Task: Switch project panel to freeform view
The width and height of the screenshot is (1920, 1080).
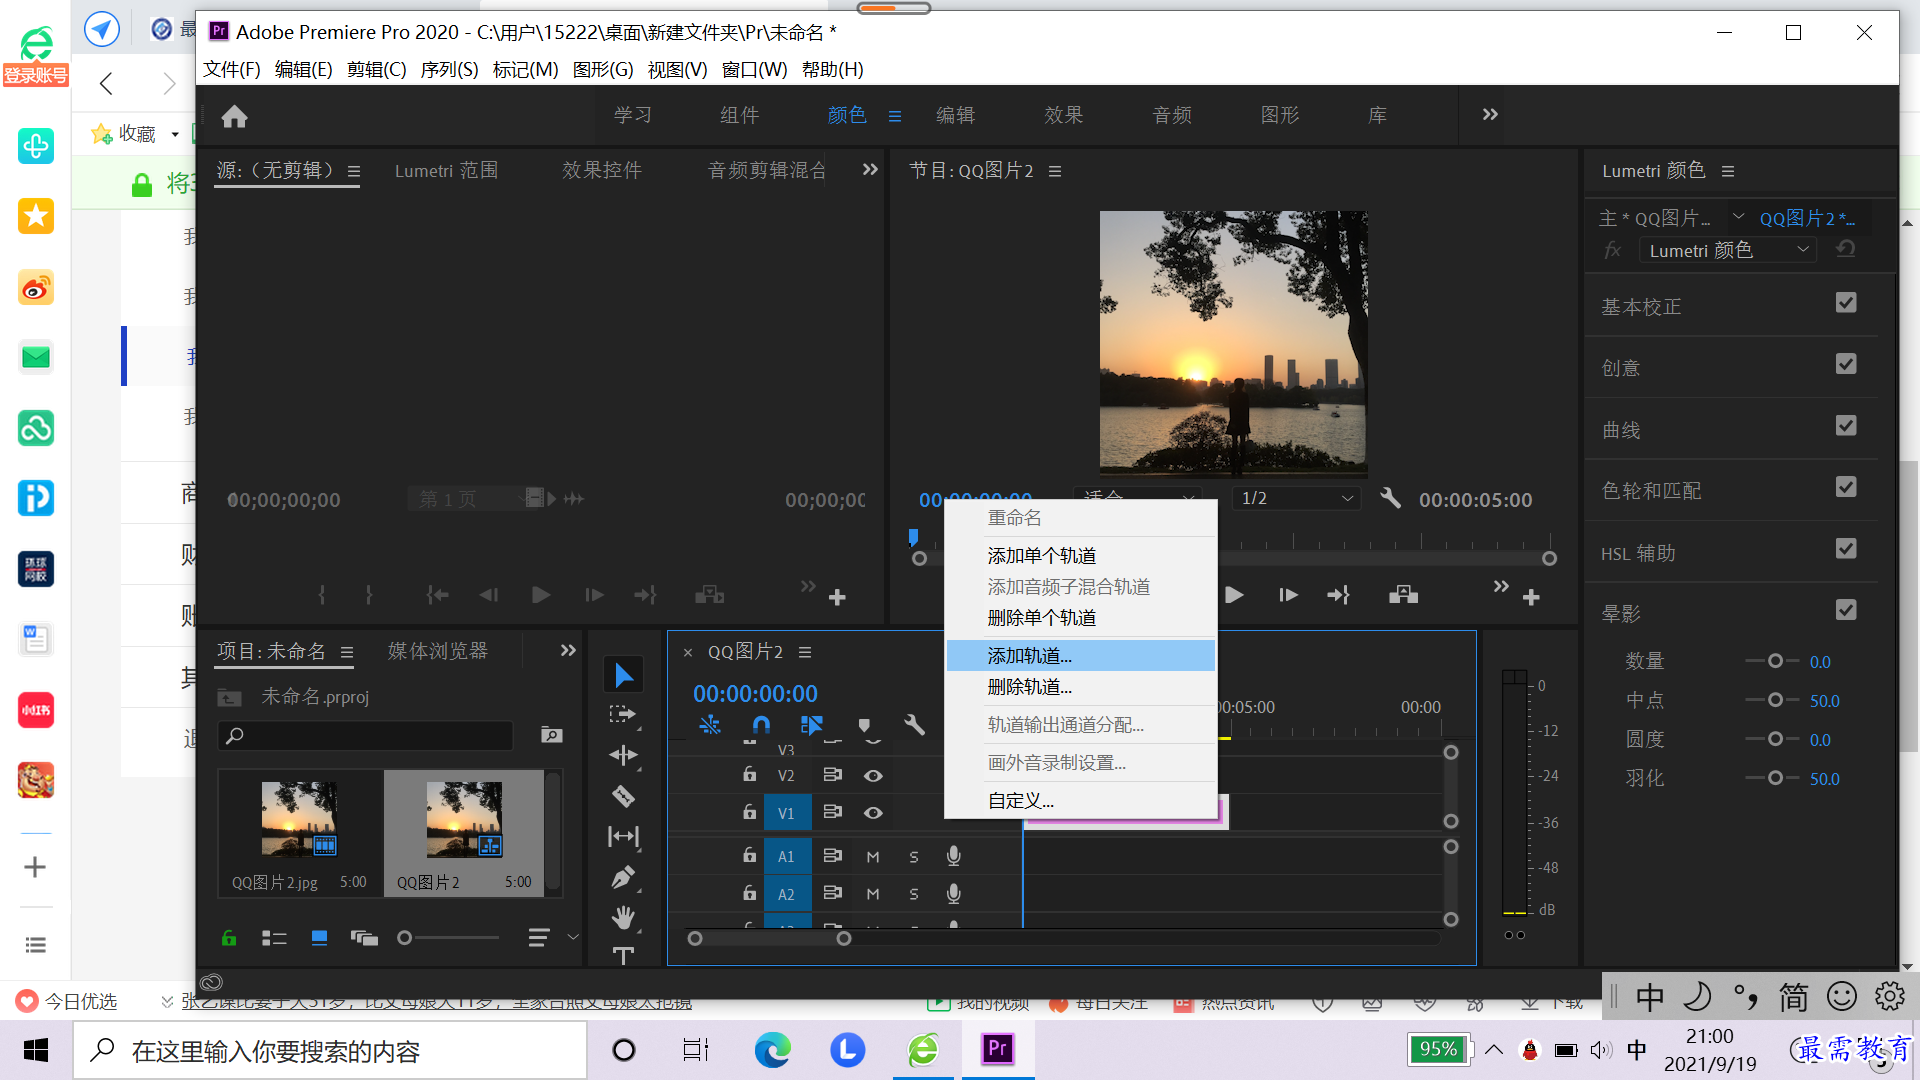Action: click(x=364, y=938)
